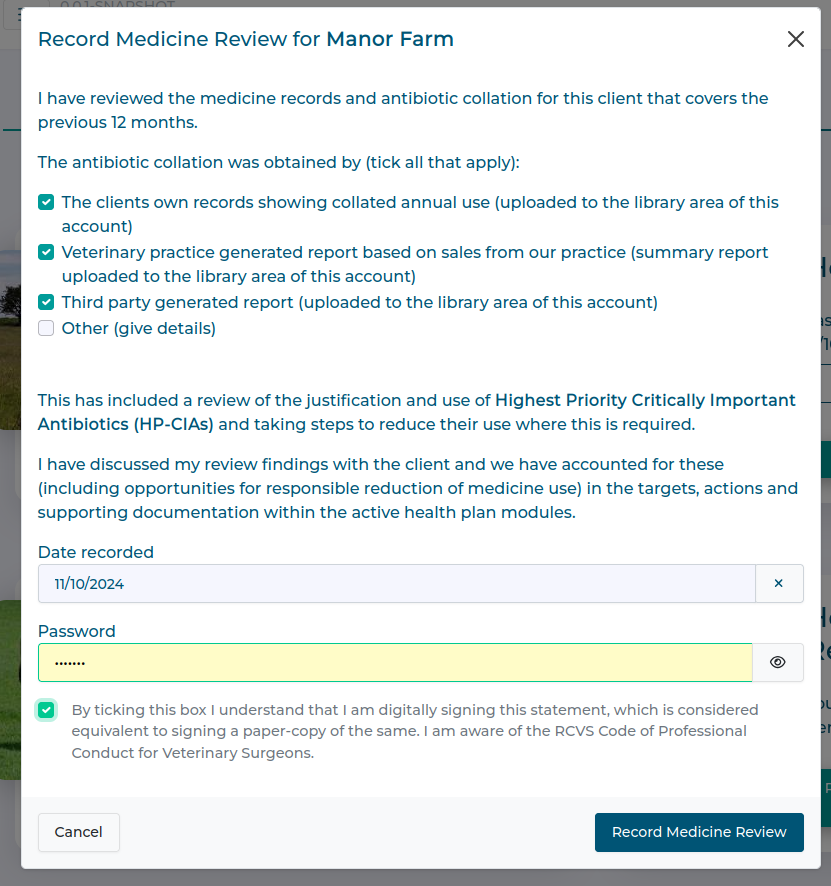Submit with the Record Medicine Review button
This screenshot has width=831, height=886.
[699, 832]
